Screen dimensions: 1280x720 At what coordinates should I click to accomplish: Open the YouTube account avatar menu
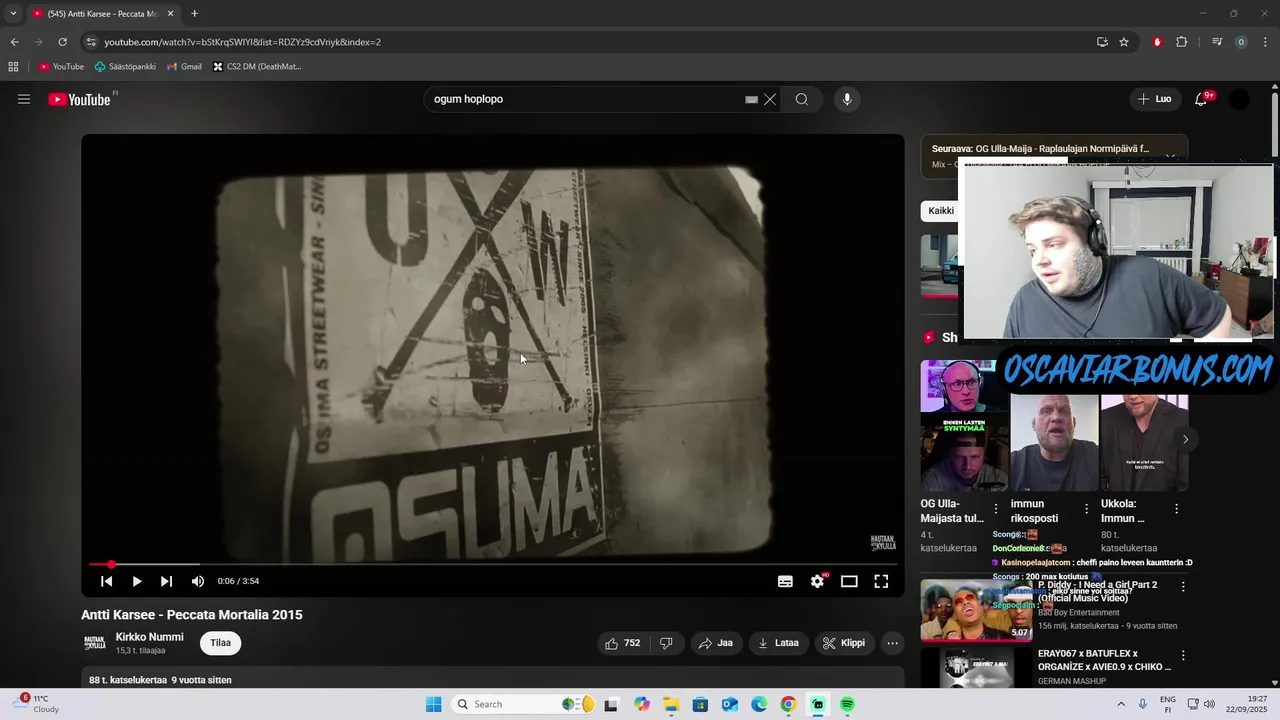point(1239,99)
